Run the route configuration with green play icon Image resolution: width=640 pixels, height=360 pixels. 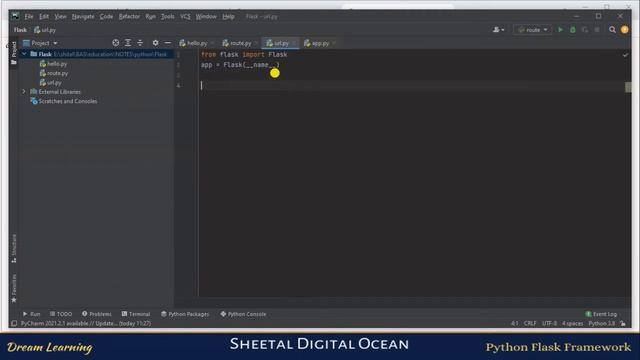(x=560, y=30)
